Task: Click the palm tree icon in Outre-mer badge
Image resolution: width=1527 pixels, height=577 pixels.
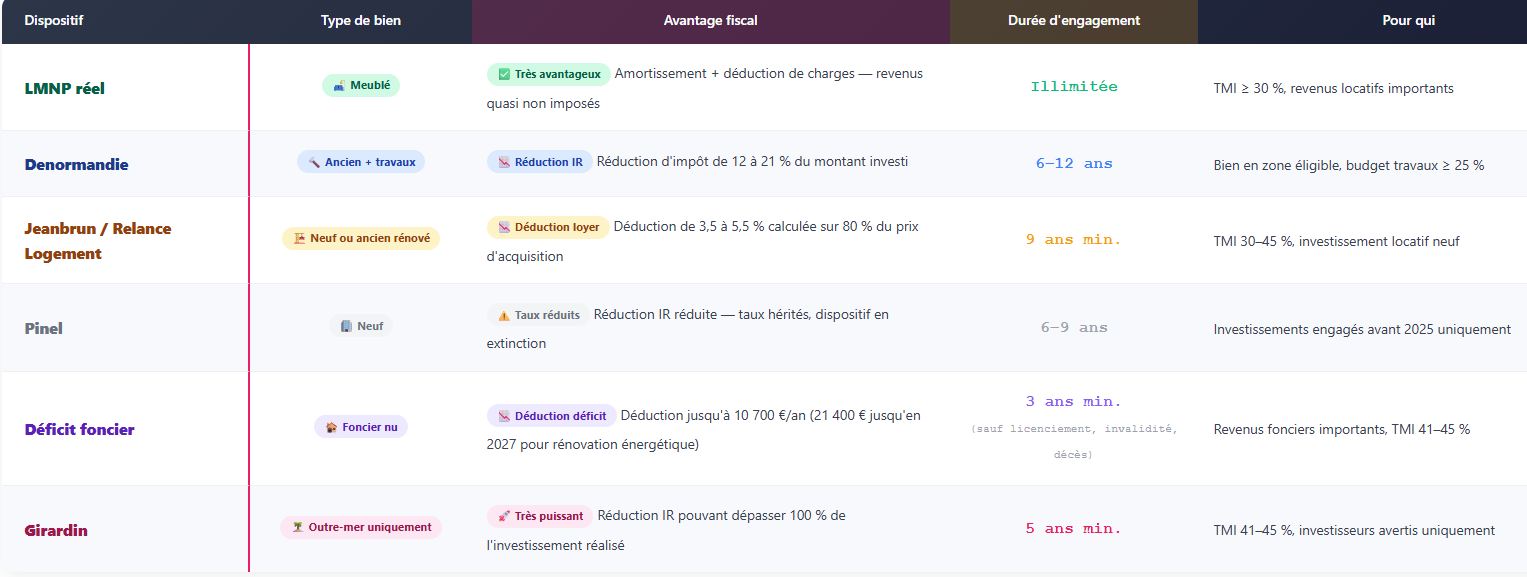Action: [x=297, y=527]
